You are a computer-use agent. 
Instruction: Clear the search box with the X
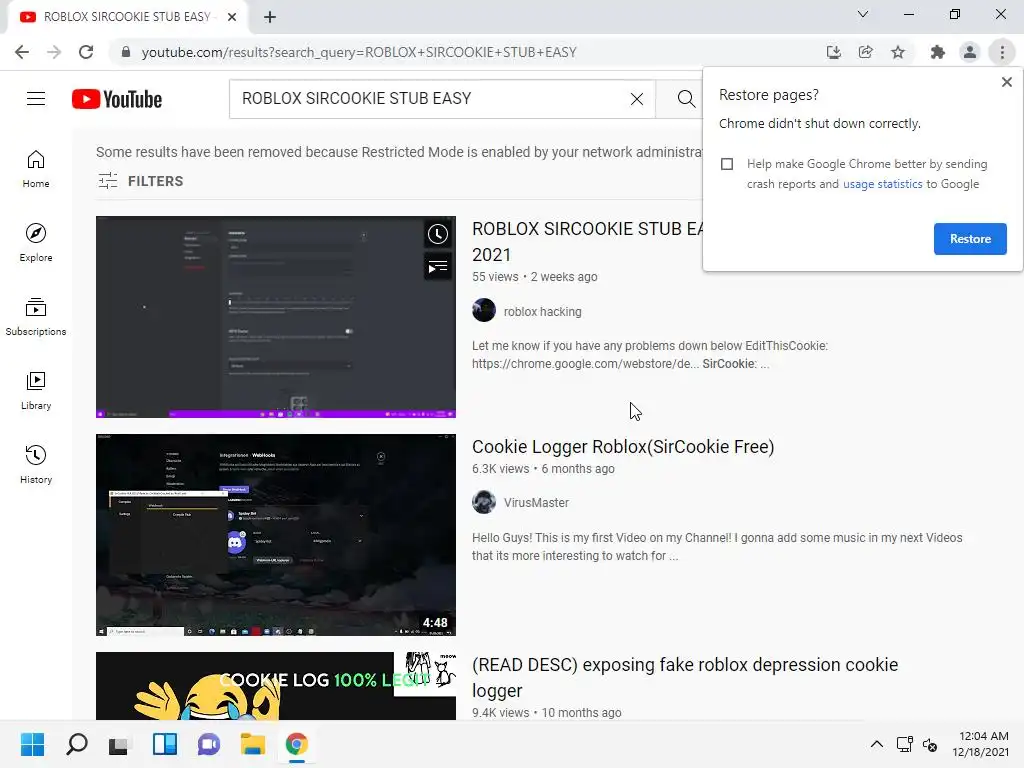tap(637, 99)
